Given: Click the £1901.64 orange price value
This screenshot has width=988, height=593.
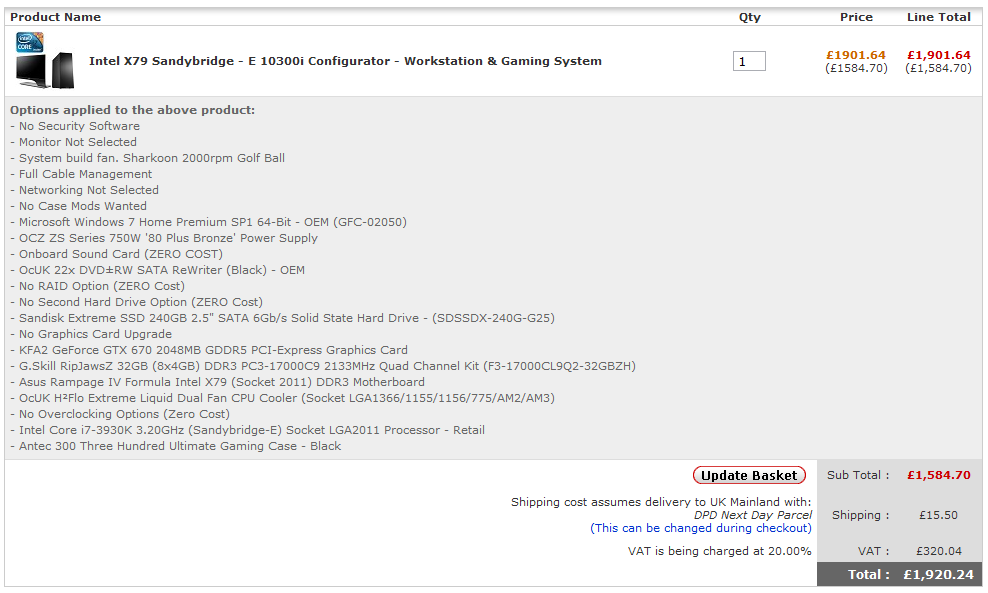Looking at the screenshot, I should point(856,55).
